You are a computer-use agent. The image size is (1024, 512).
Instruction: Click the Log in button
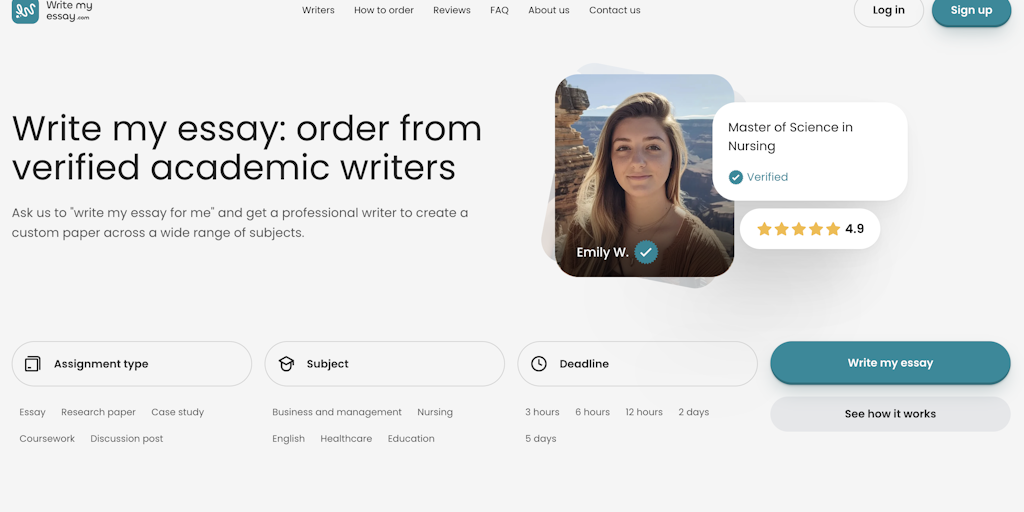[x=889, y=10]
